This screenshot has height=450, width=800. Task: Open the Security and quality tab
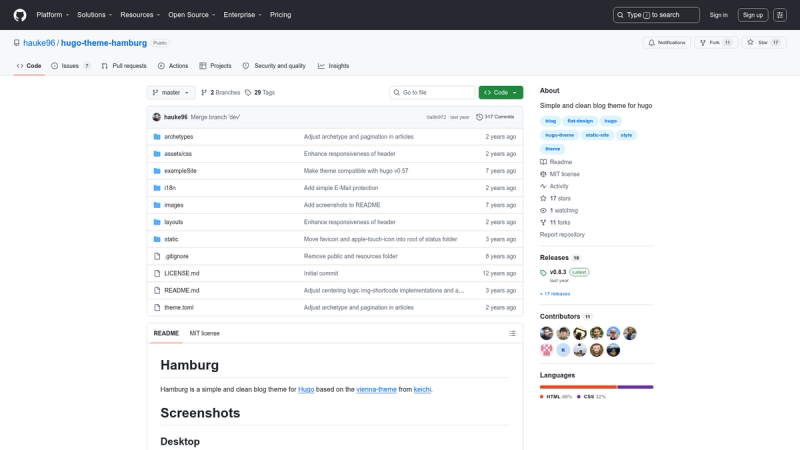pyautogui.click(x=274, y=66)
